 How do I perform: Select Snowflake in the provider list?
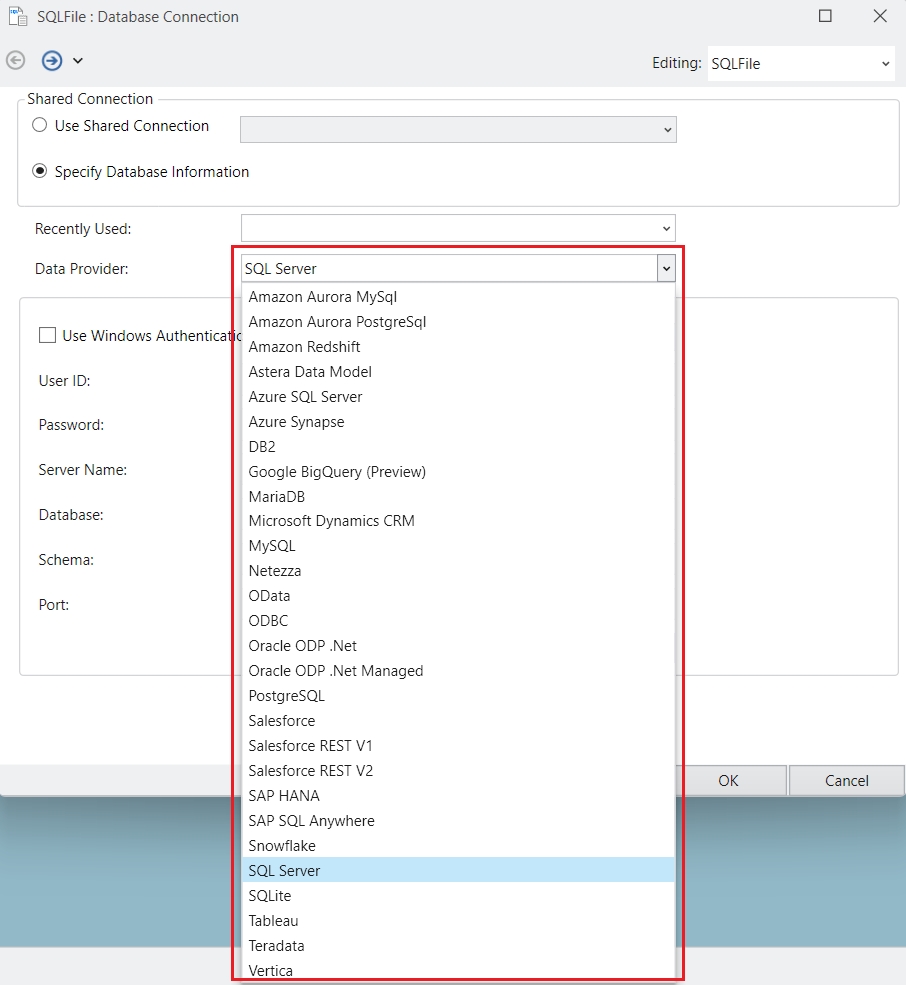pyautogui.click(x=282, y=846)
